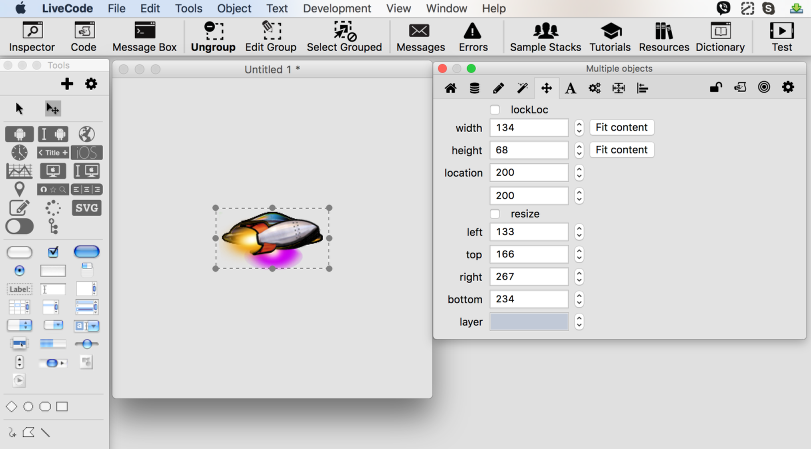Choose the Spinner widget

coord(53,208)
